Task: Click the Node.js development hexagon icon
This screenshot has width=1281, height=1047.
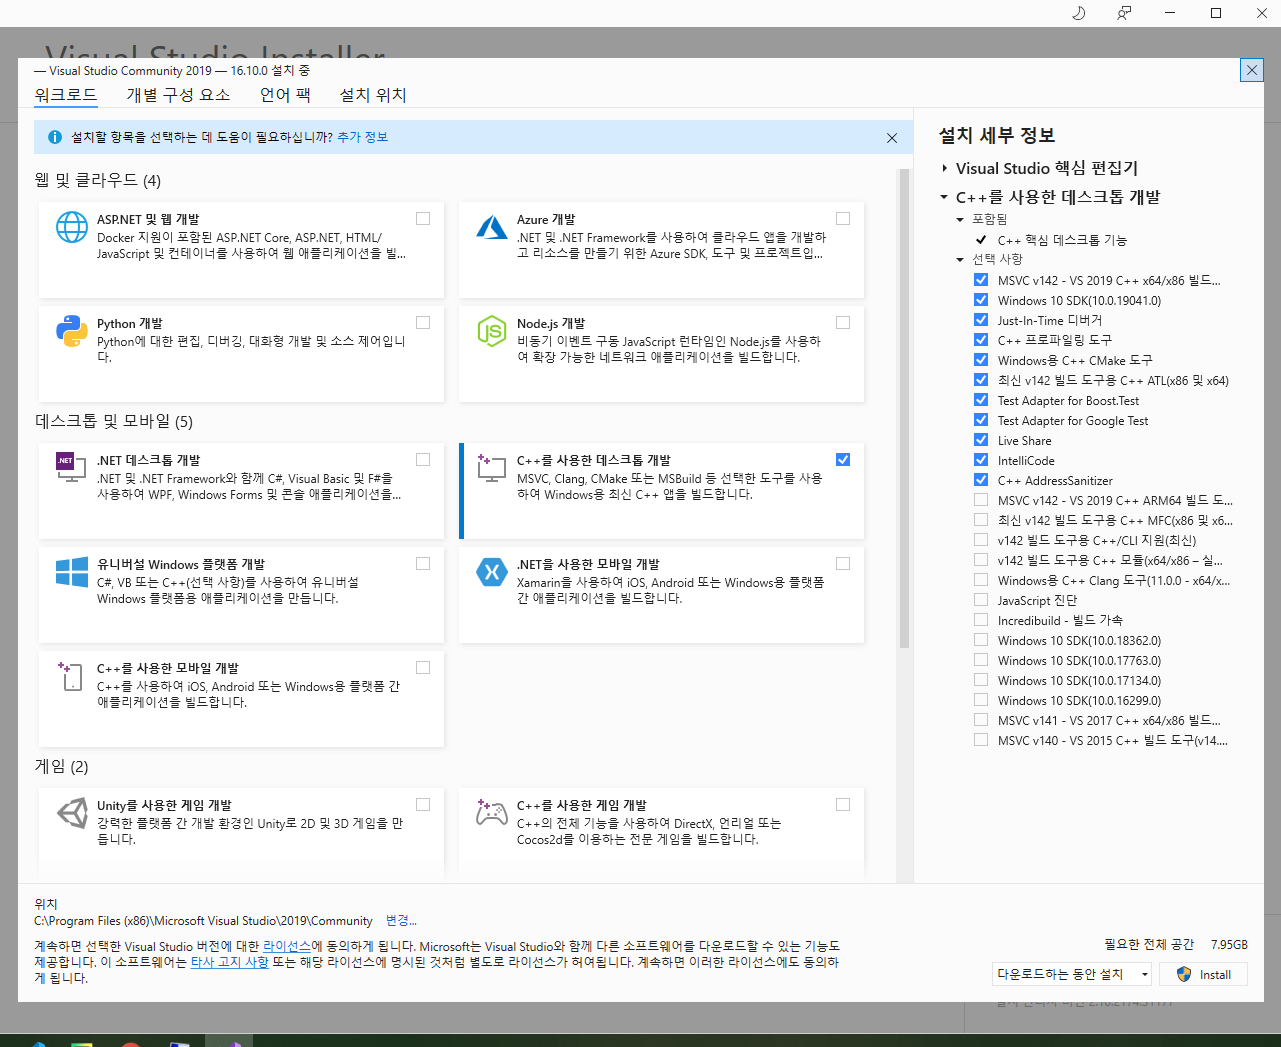Action: 492,331
